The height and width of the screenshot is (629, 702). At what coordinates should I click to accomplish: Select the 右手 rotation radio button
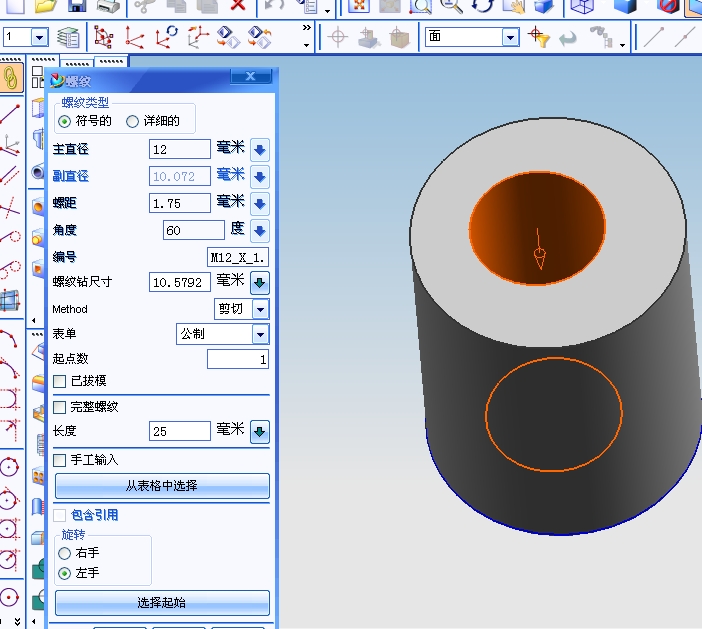pyautogui.click(x=64, y=553)
